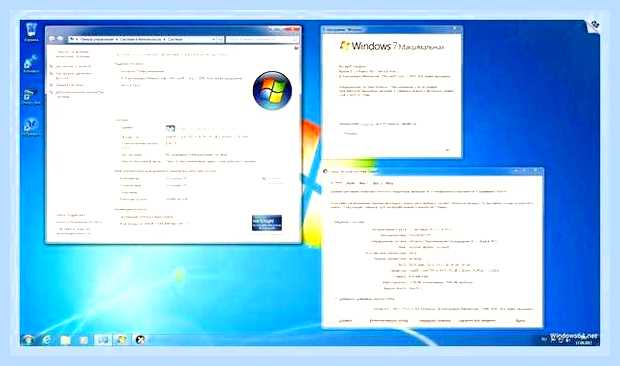Click the help icon in System window

pos(296,47)
